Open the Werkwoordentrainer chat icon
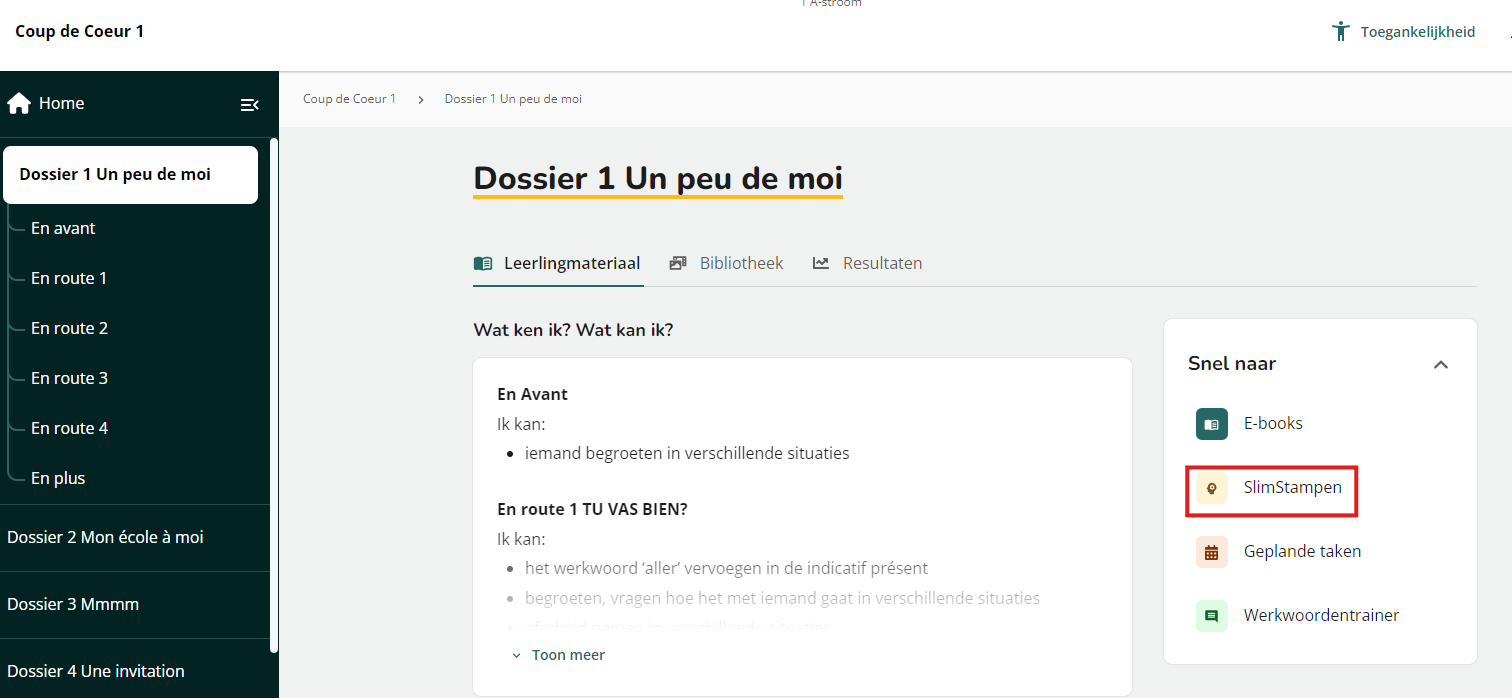The height and width of the screenshot is (698, 1512). 1212,616
